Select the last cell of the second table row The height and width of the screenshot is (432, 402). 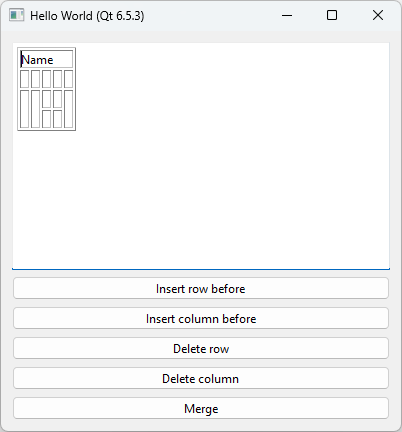pyautogui.click(x=68, y=79)
